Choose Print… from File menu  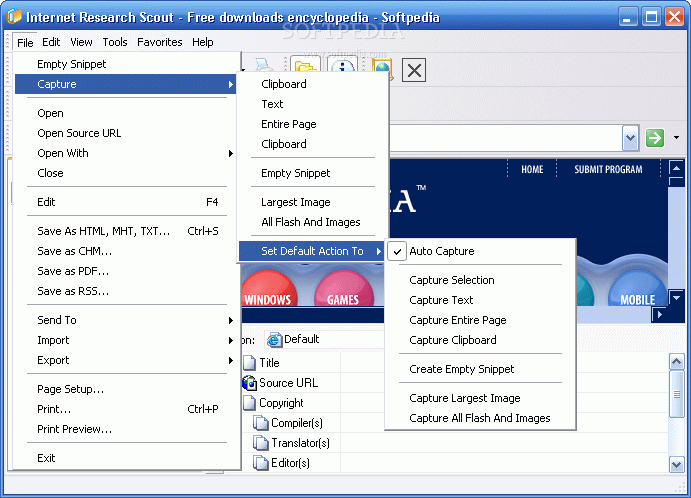click(x=126, y=409)
